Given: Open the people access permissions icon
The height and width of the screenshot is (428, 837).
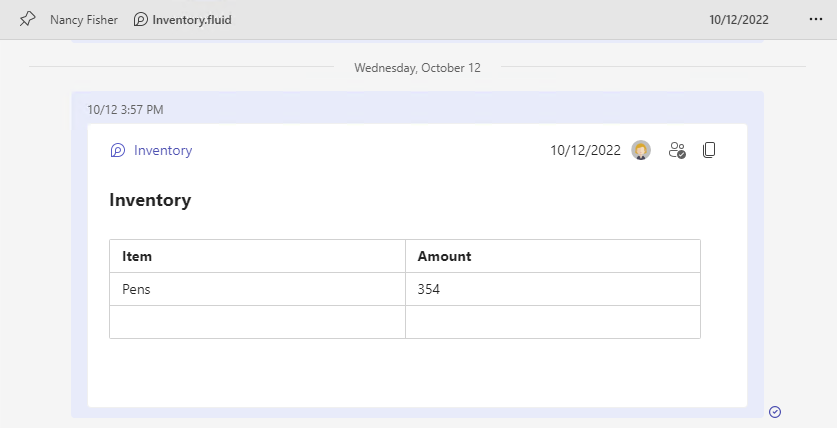Looking at the screenshot, I should click(677, 150).
